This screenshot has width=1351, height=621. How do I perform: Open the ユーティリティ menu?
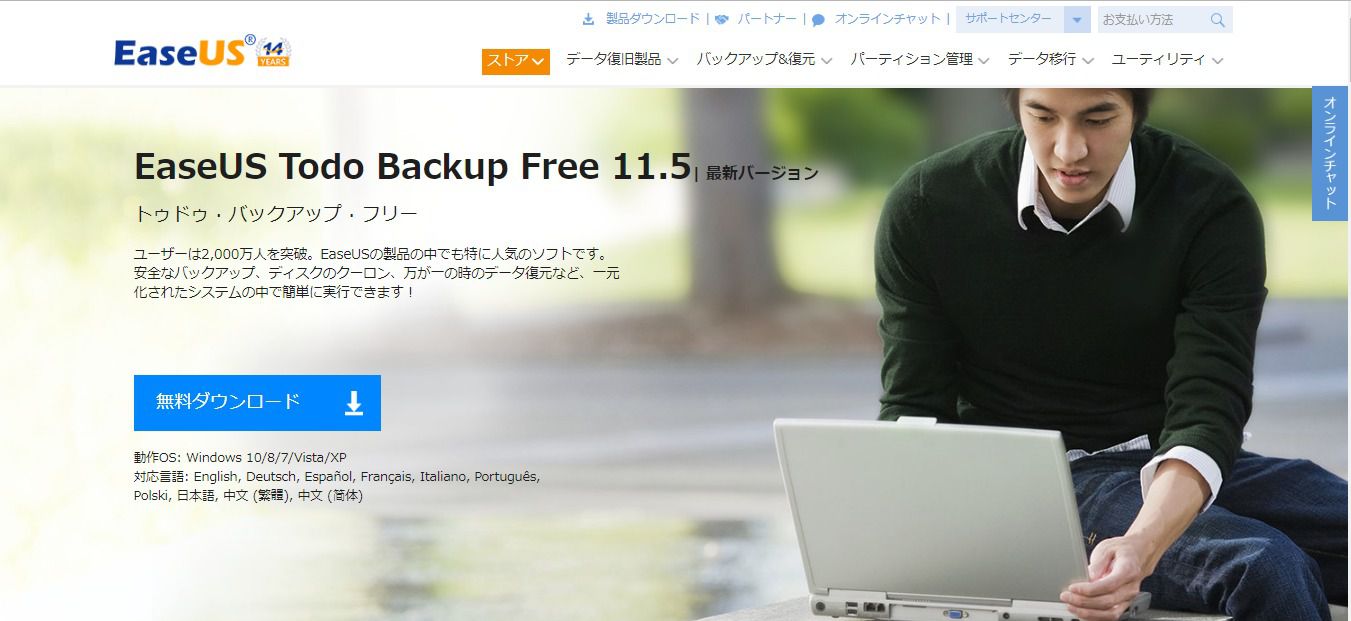click(x=1167, y=60)
